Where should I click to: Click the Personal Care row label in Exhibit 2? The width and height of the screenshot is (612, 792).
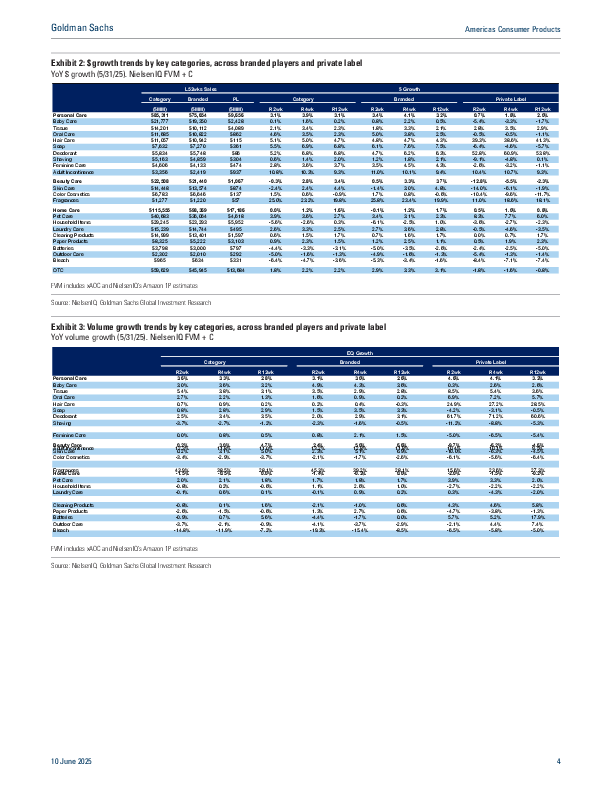pyautogui.click(x=70, y=115)
